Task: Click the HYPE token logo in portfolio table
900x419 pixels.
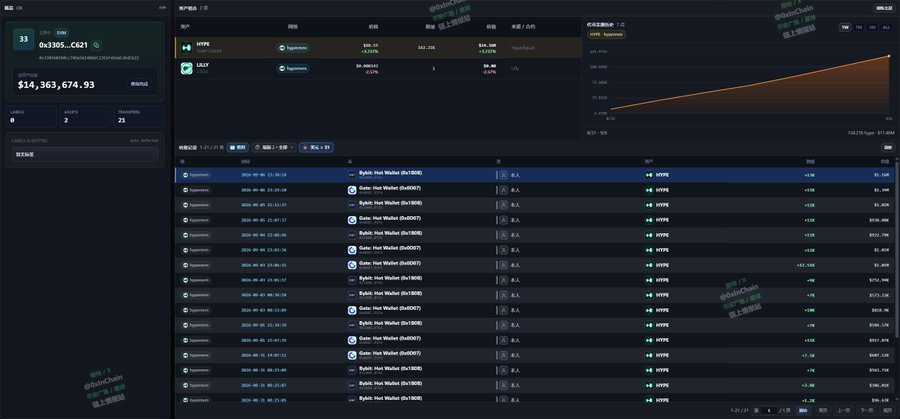Action: click(x=186, y=48)
